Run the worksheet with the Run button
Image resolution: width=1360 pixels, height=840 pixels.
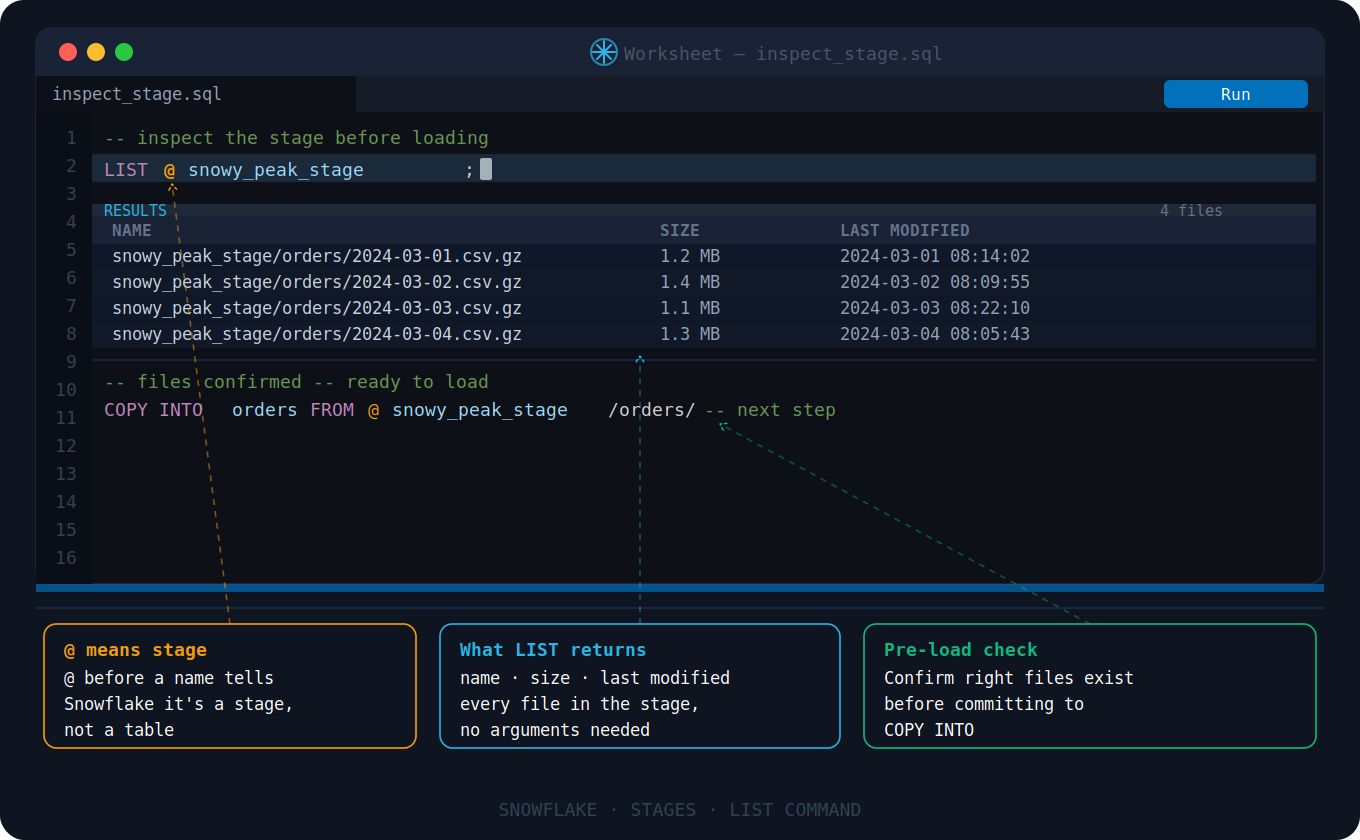[1235, 94]
